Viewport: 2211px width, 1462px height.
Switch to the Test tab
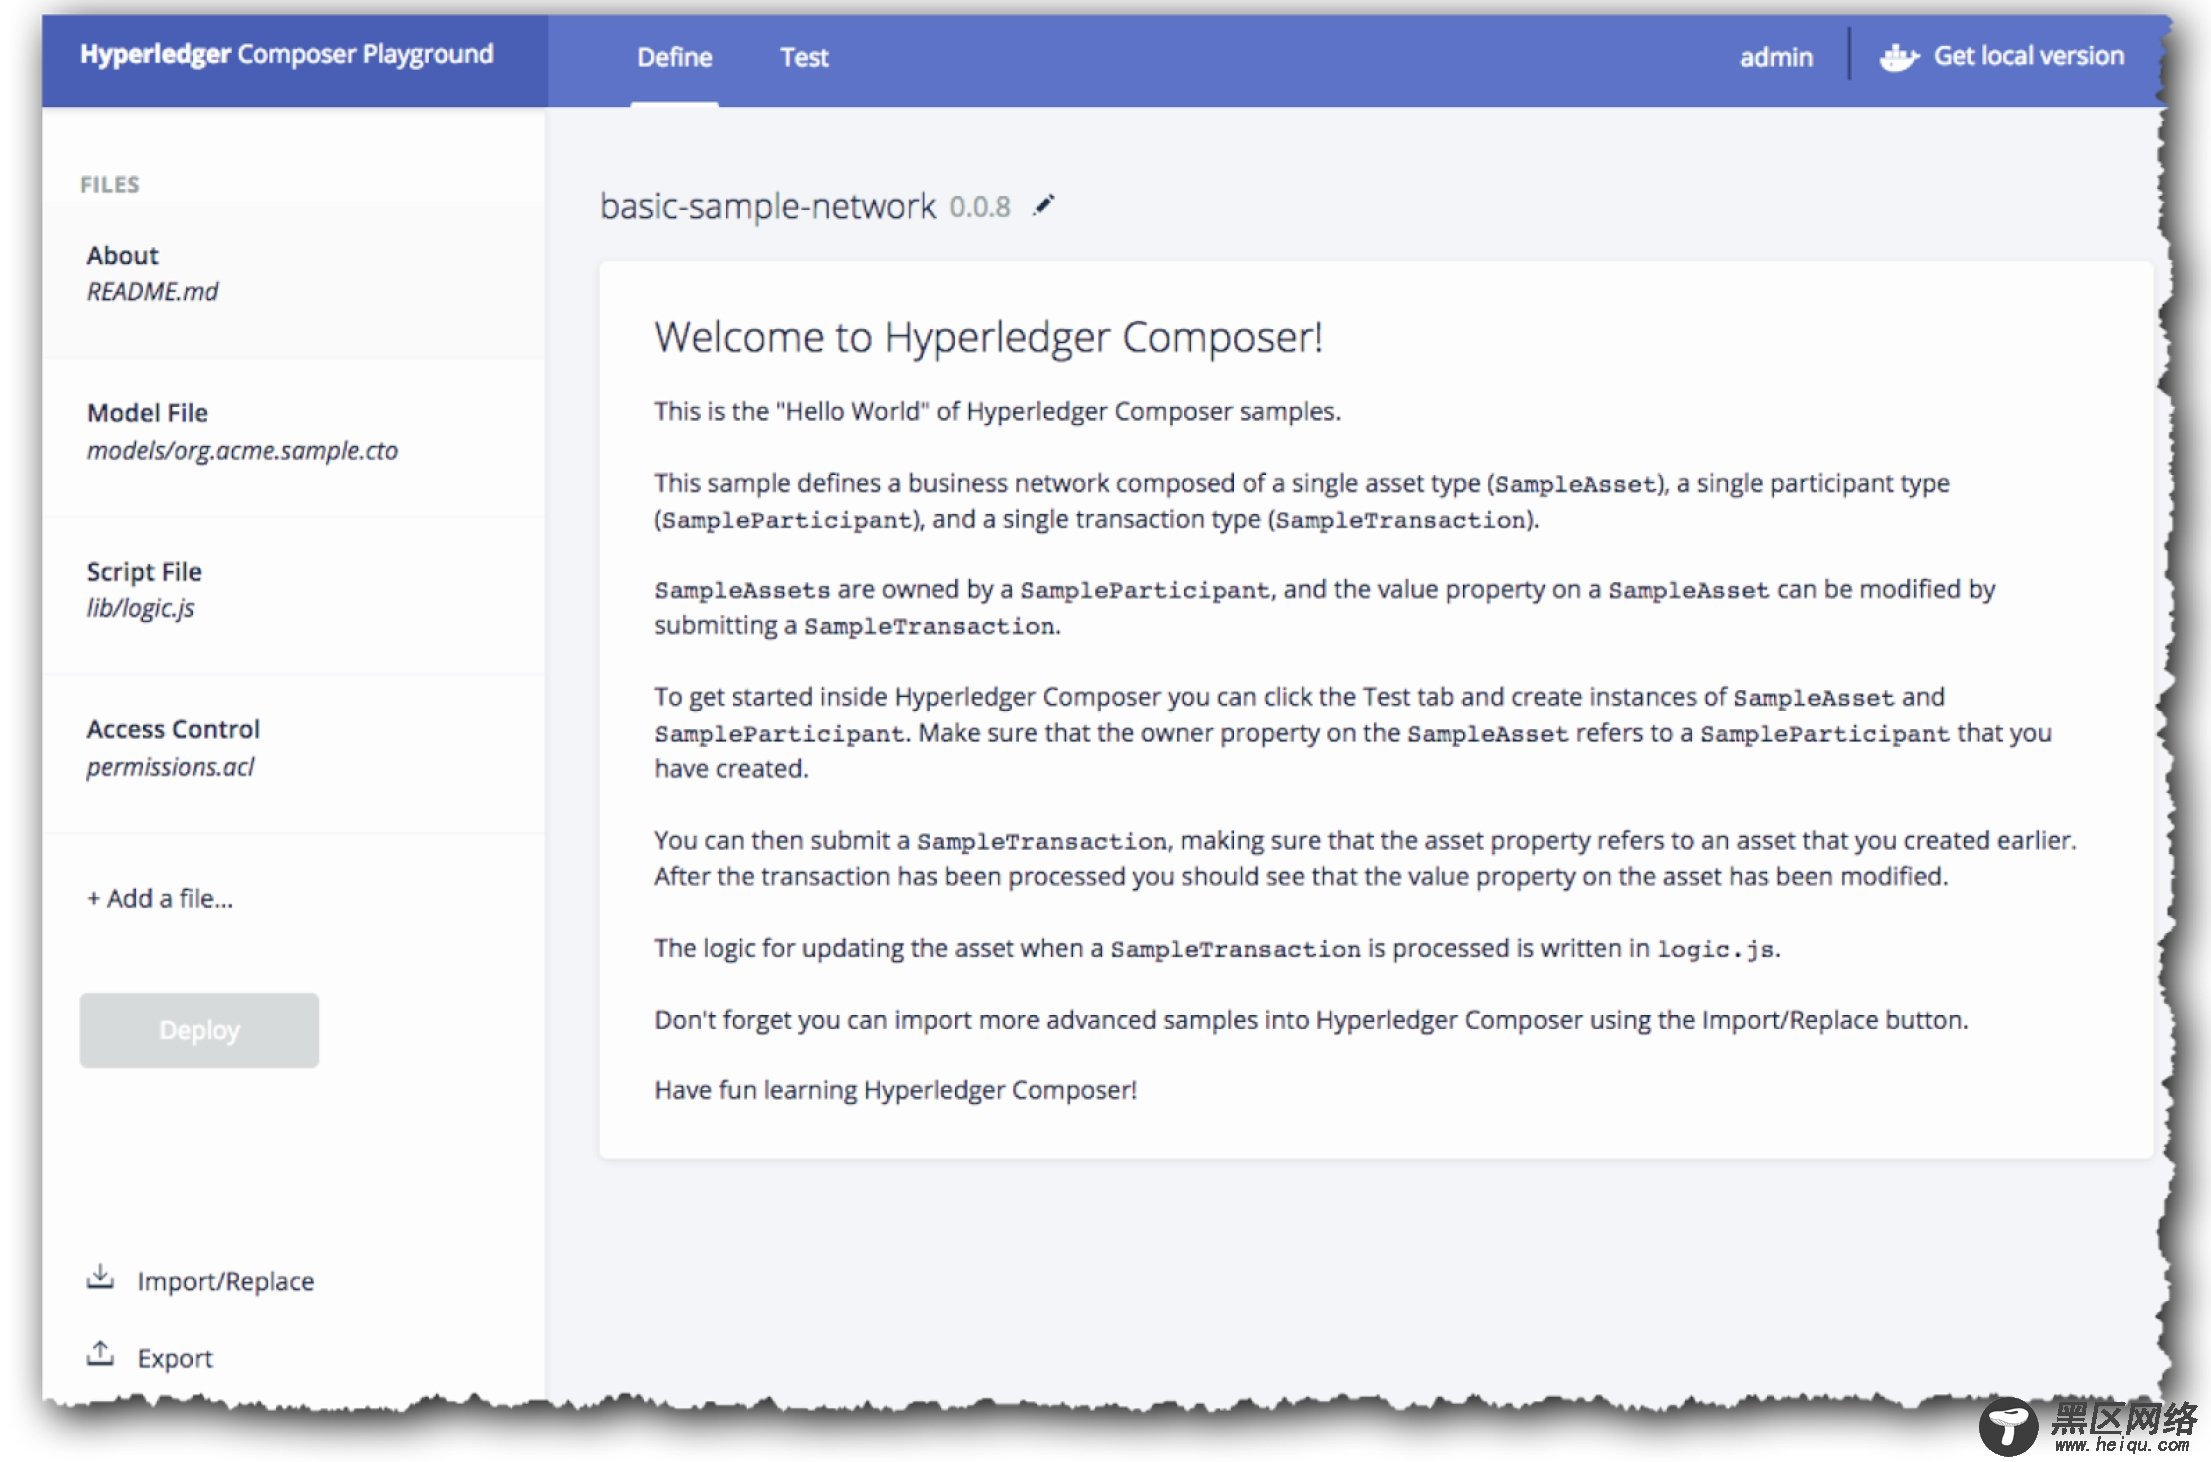pos(804,57)
